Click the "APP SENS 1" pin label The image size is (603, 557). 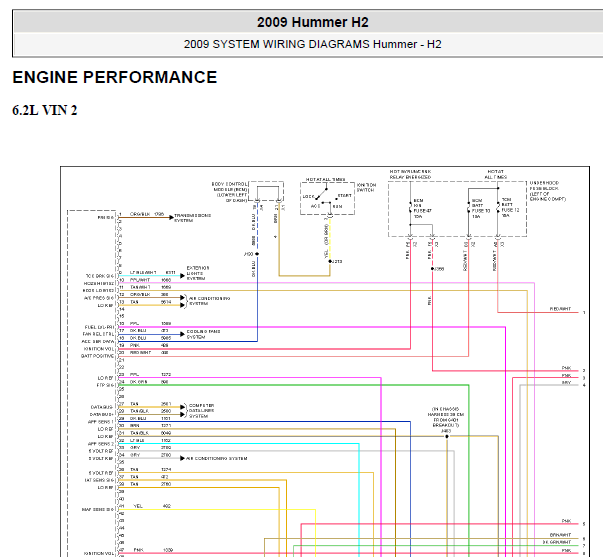coord(101,422)
